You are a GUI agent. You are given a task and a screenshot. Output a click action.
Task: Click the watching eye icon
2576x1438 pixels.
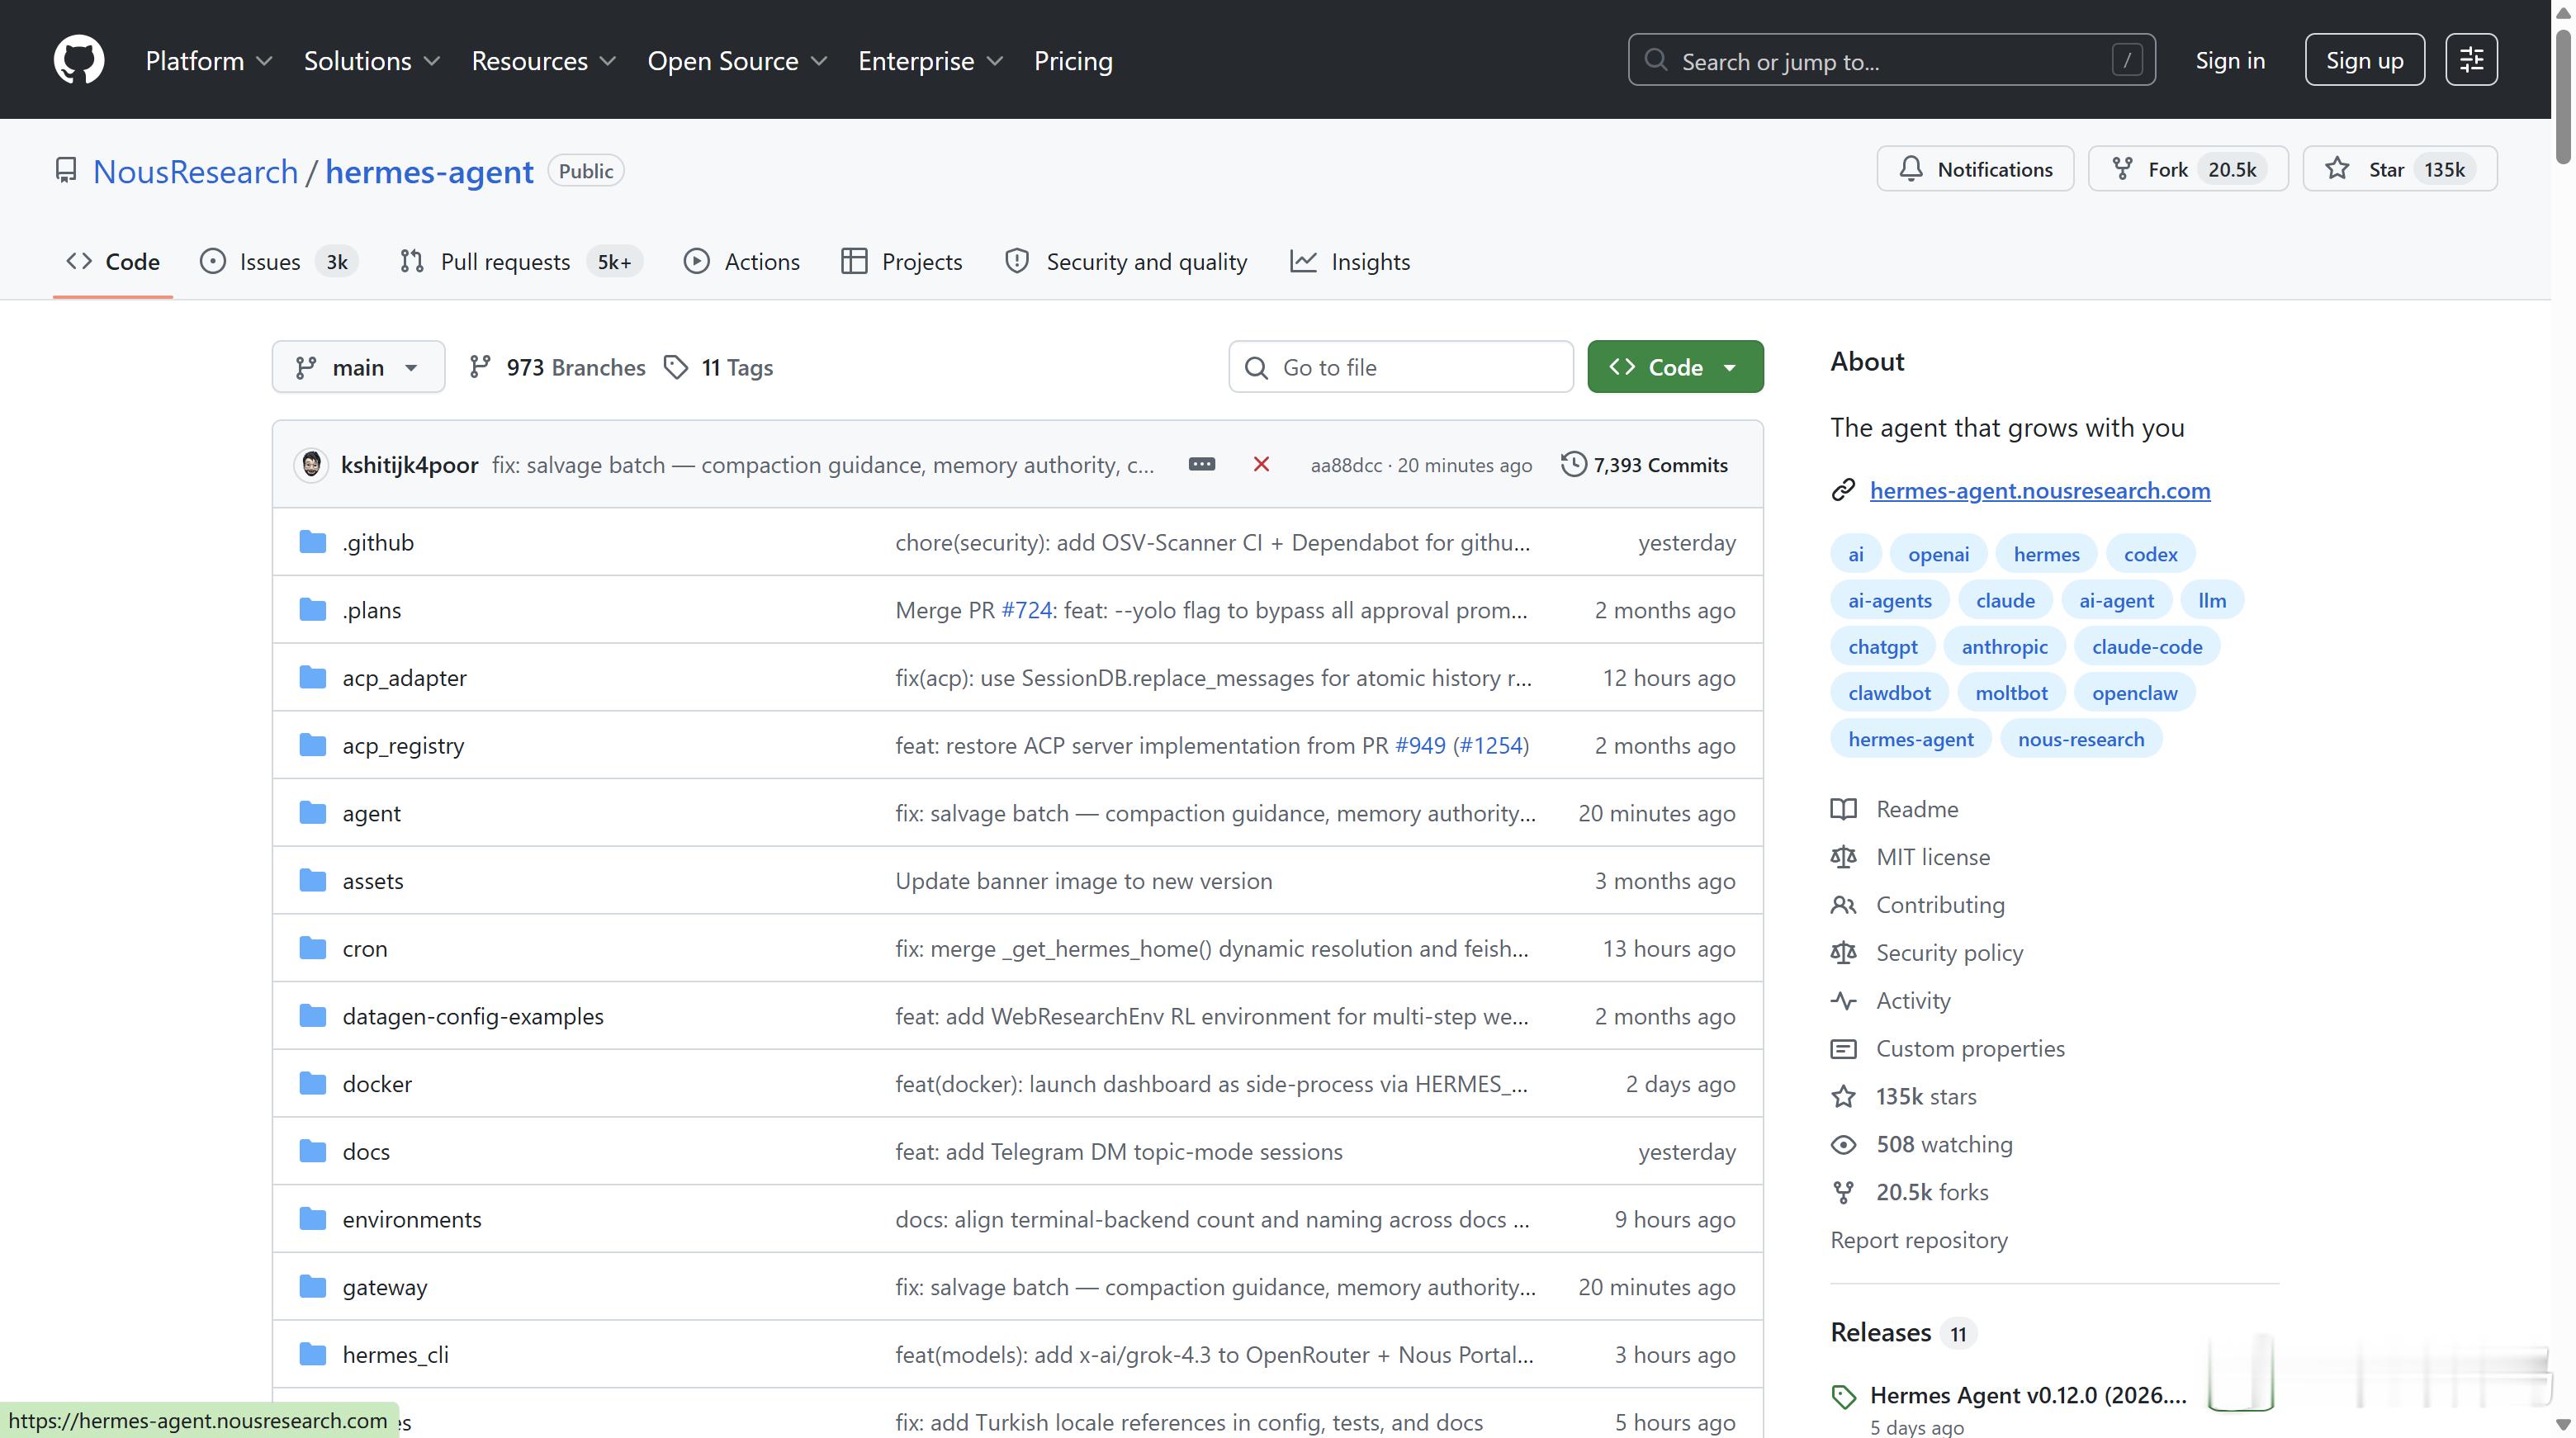[x=1843, y=1145]
